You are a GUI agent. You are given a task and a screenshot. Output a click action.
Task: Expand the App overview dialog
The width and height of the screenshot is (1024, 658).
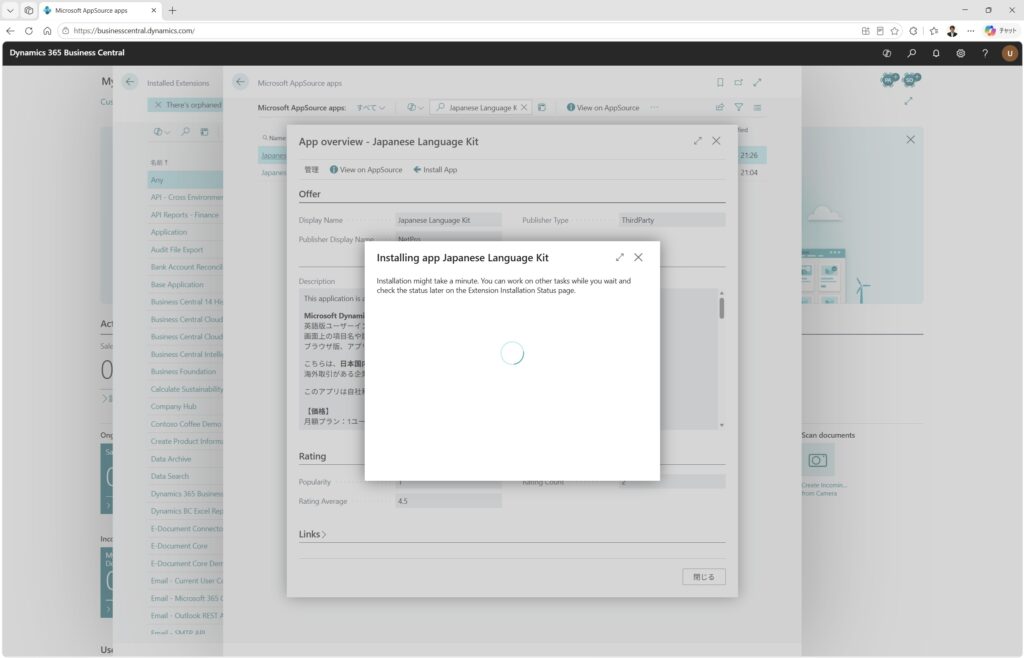[698, 141]
